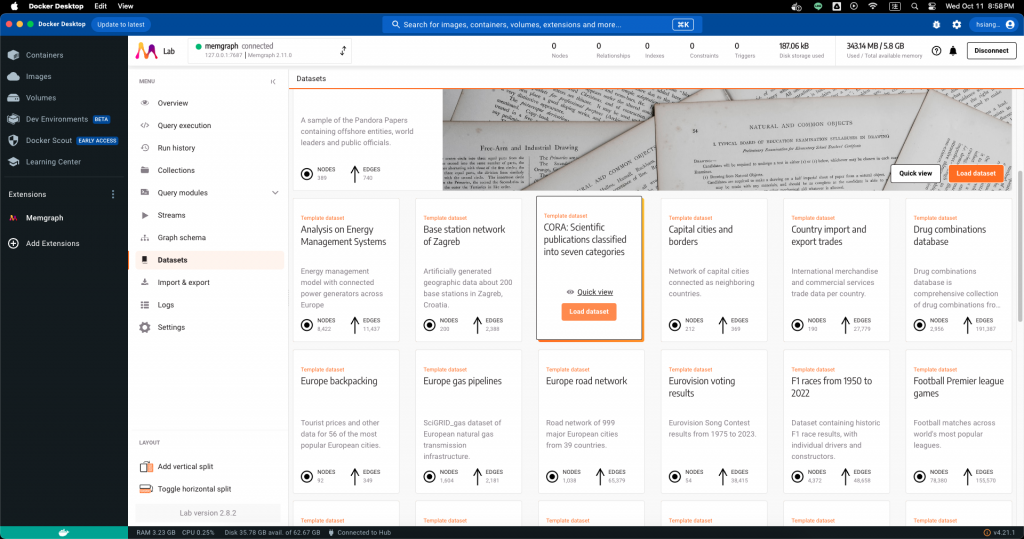
Task: Click the Overview eye icon
Action: pyautogui.click(x=145, y=103)
